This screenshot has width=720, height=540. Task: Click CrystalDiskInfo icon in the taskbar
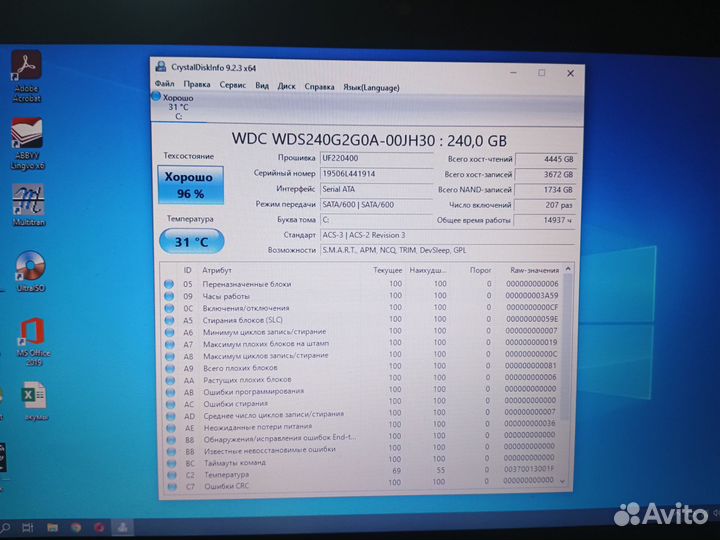[x=123, y=525]
